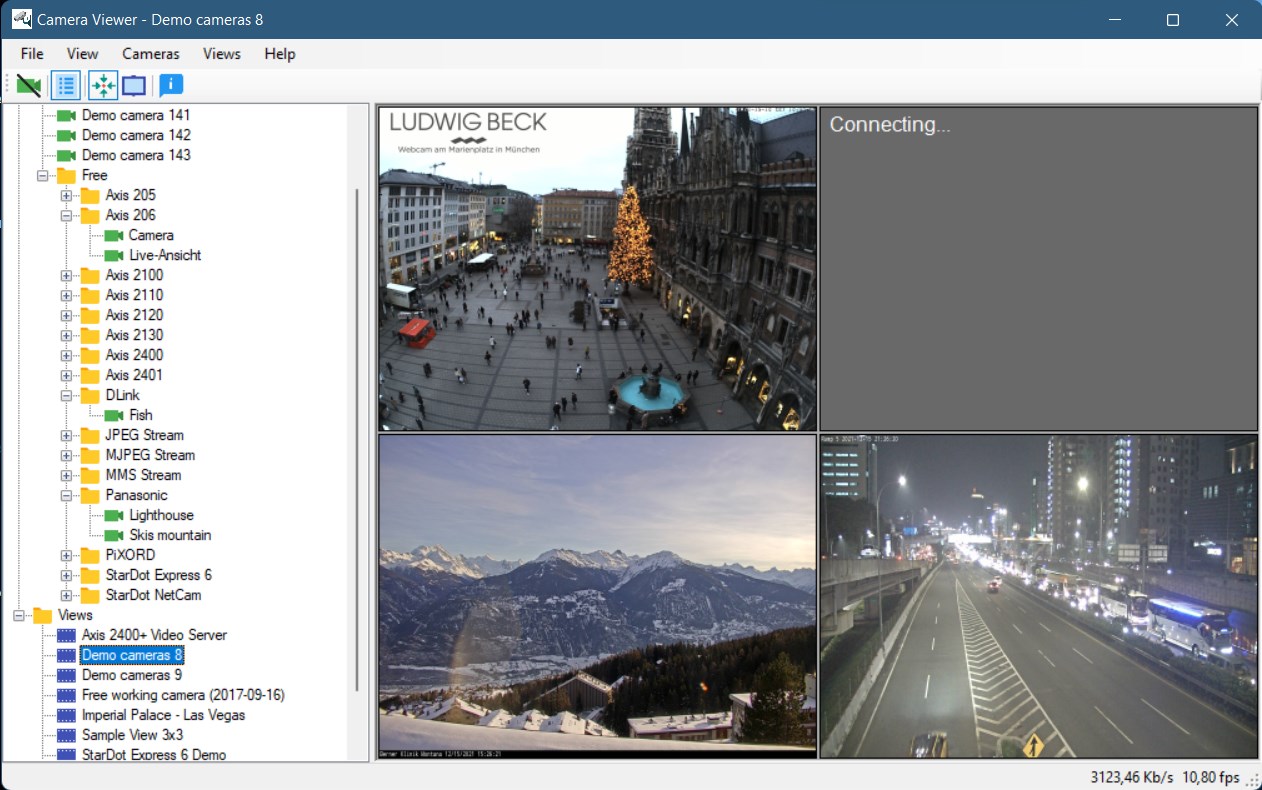1262x790 pixels.
Task: Click the Ludwig Beck Marienplatz video feed
Action: pos(597,269)
